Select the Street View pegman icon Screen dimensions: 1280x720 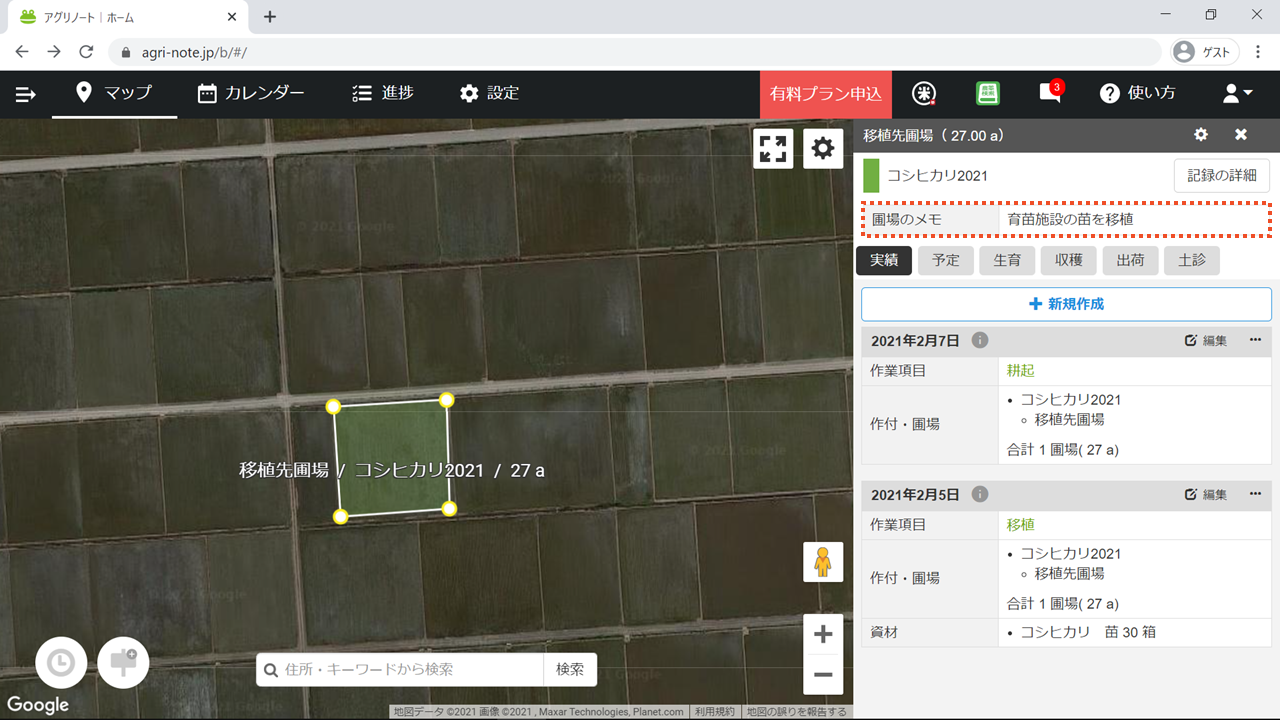823,562
